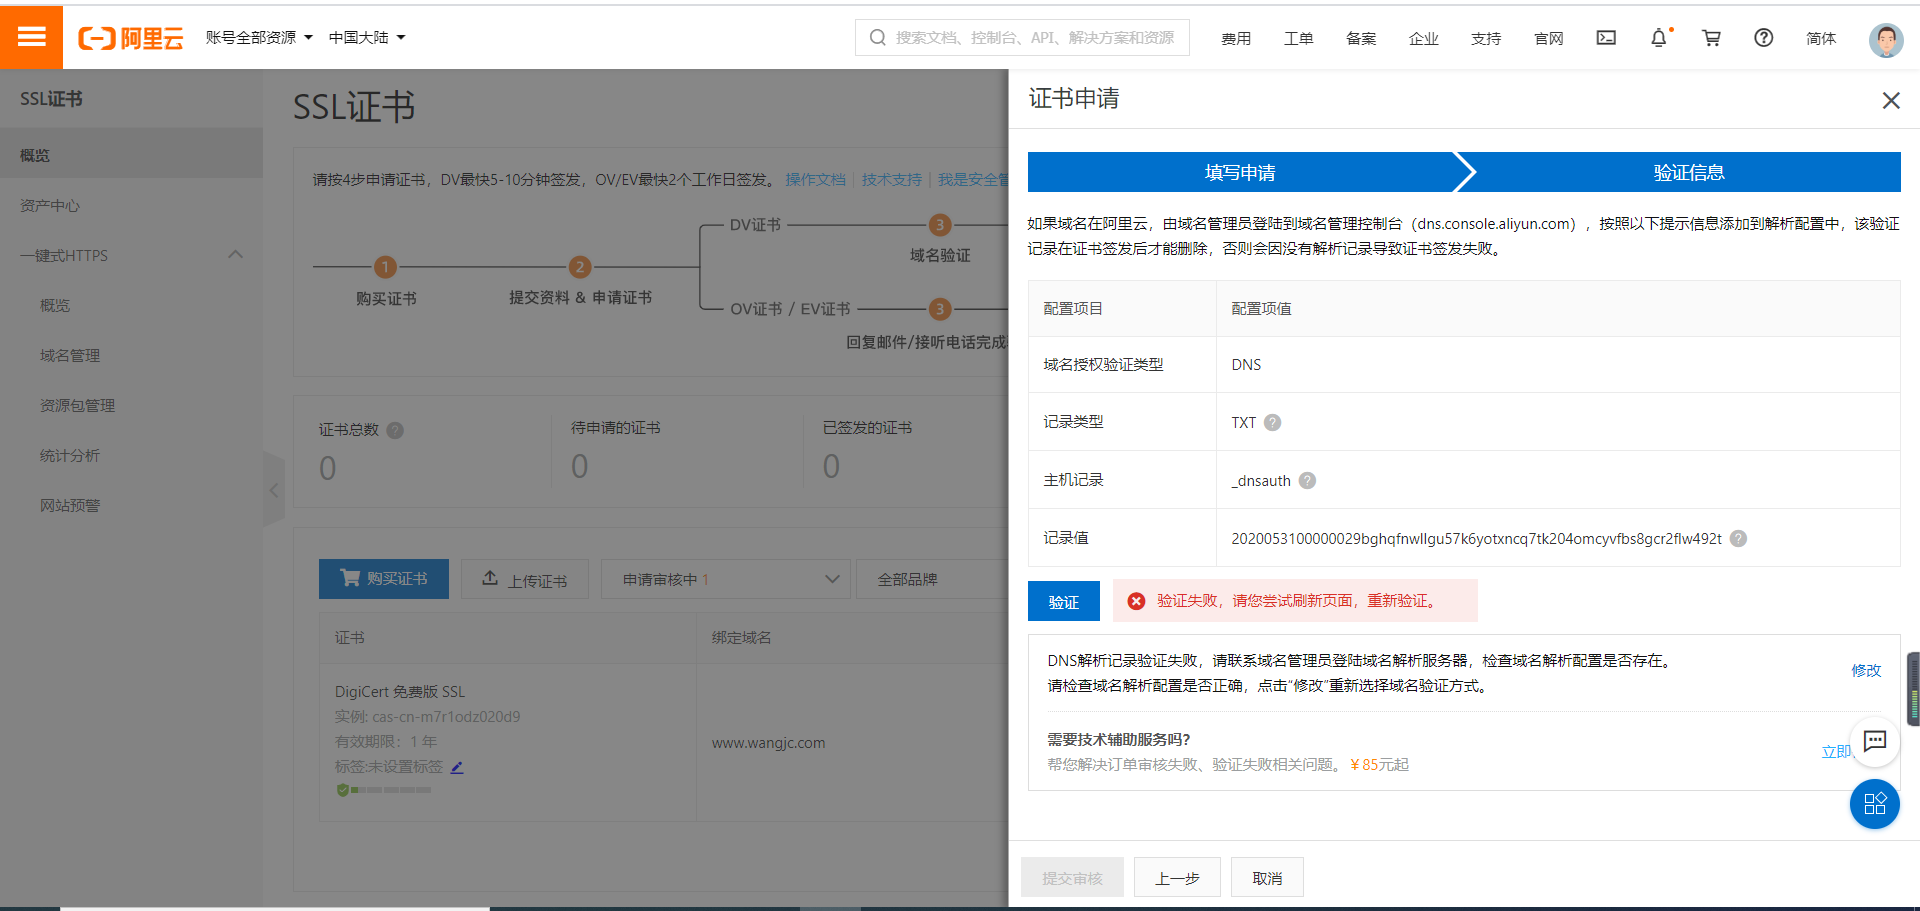This screenshot has width=1920, height=911.
Task: Collapse the 一键式HTTPS section
Action: point(236,254)
